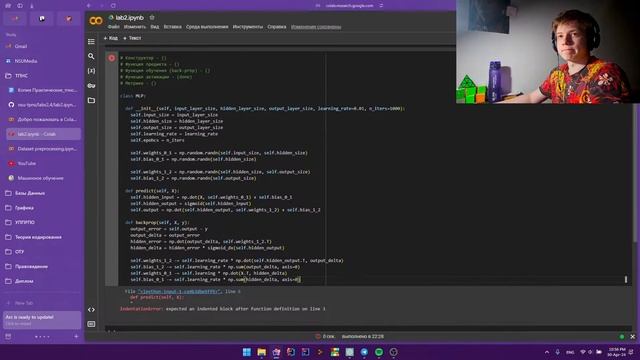This screenshot has width=640, height=360.
Task: Expand ОТУ folder in sidebar
Action: click(x=43, y=252)
